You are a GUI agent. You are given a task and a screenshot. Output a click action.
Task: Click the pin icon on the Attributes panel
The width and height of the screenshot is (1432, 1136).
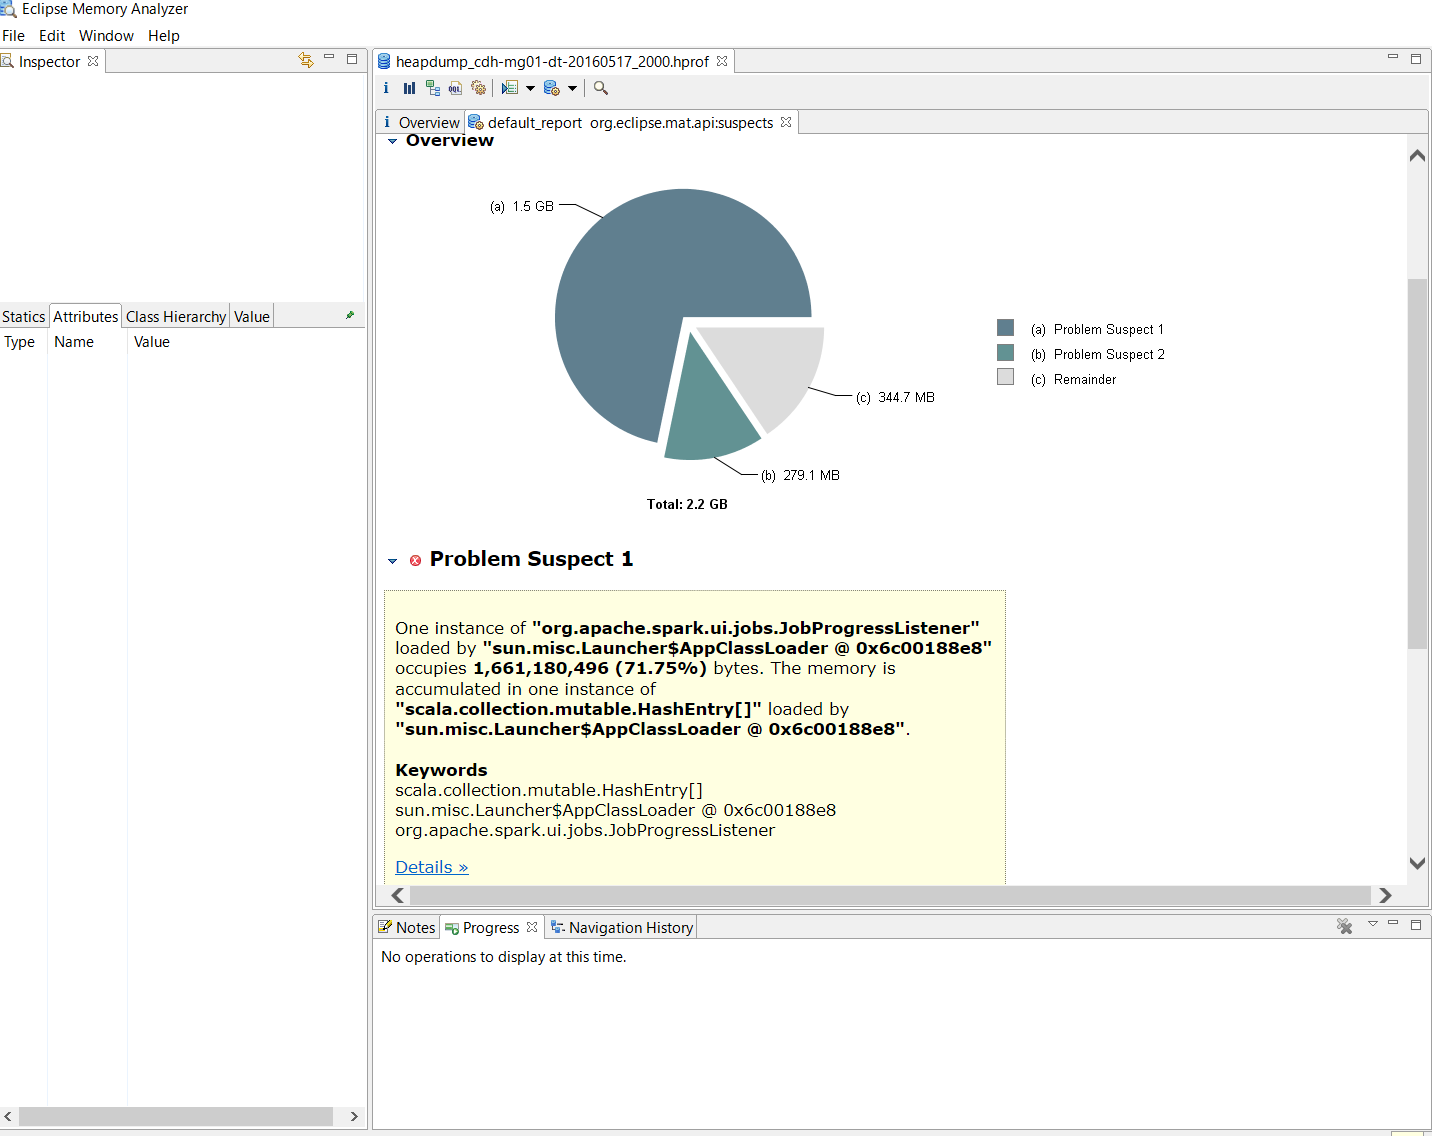tap(350, 314)
